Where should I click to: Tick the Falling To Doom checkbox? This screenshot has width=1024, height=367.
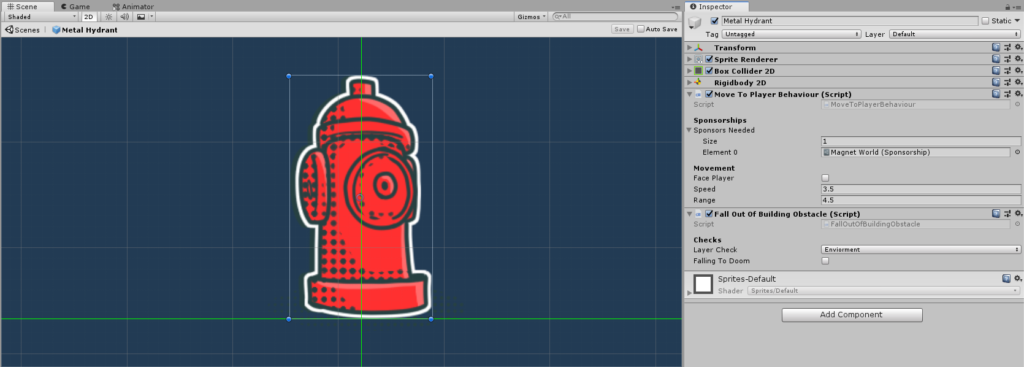coord(825,261)
